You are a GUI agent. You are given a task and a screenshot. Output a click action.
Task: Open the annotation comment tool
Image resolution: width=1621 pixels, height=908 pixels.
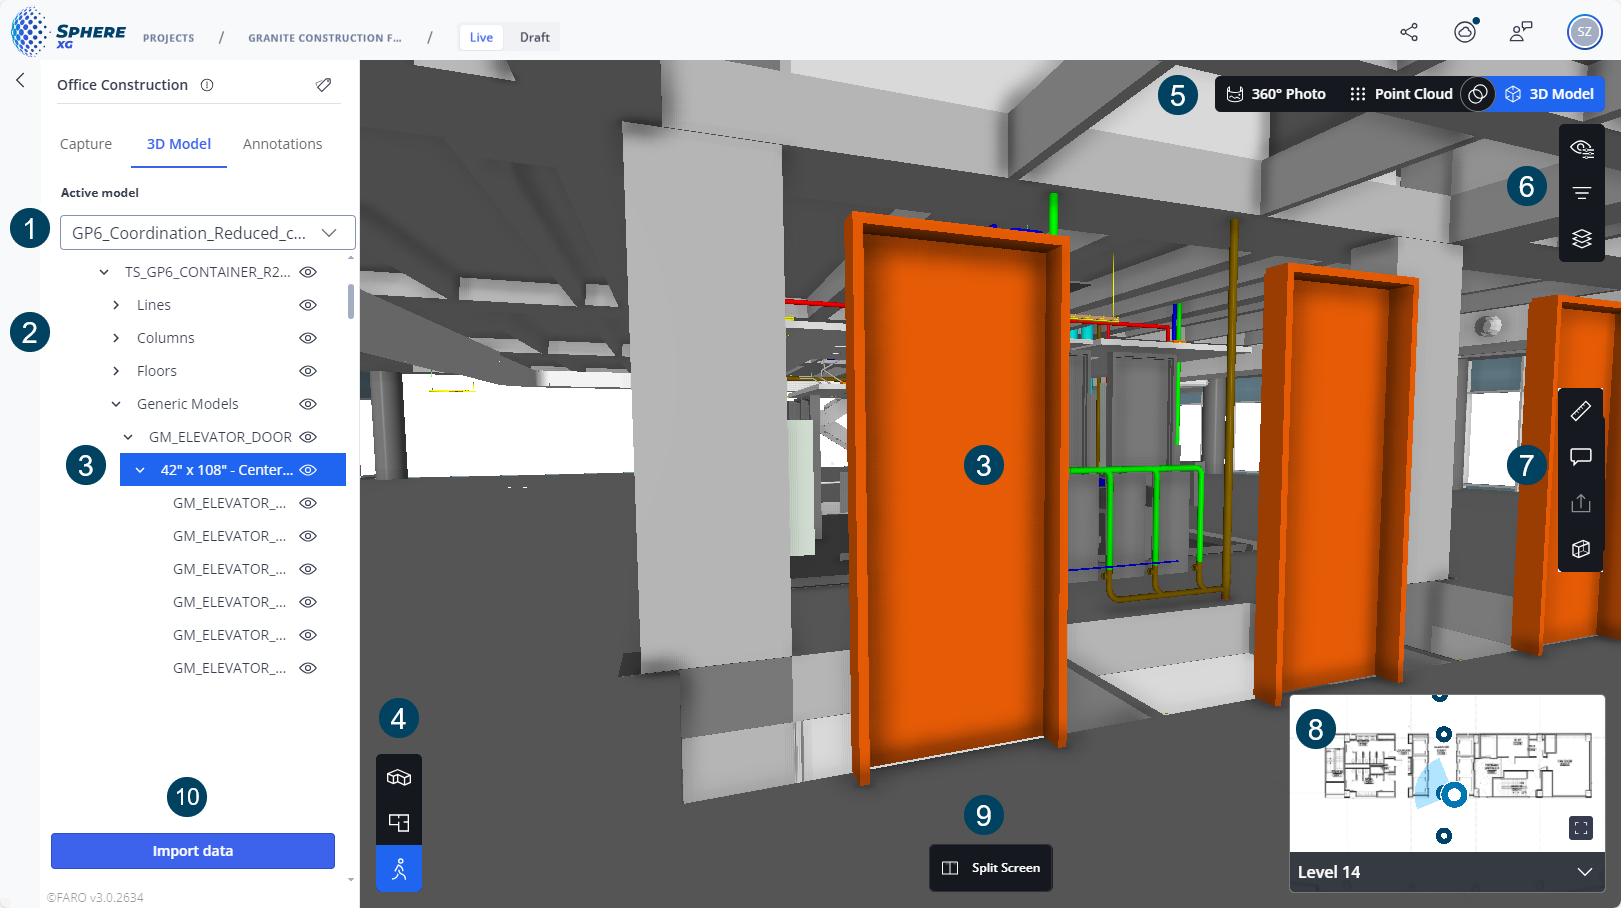pos(1581,457)
